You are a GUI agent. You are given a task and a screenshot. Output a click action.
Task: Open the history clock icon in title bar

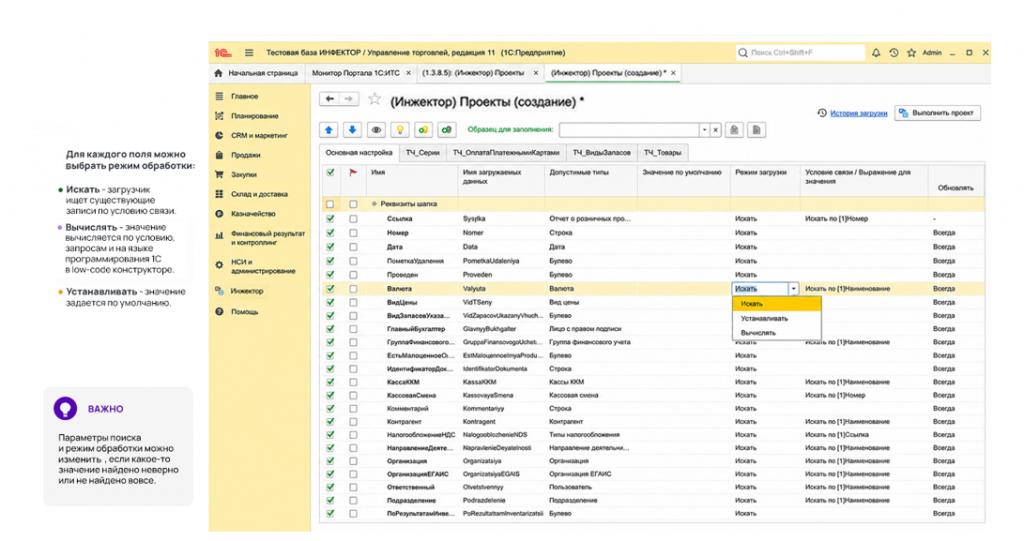click(893, 53)
